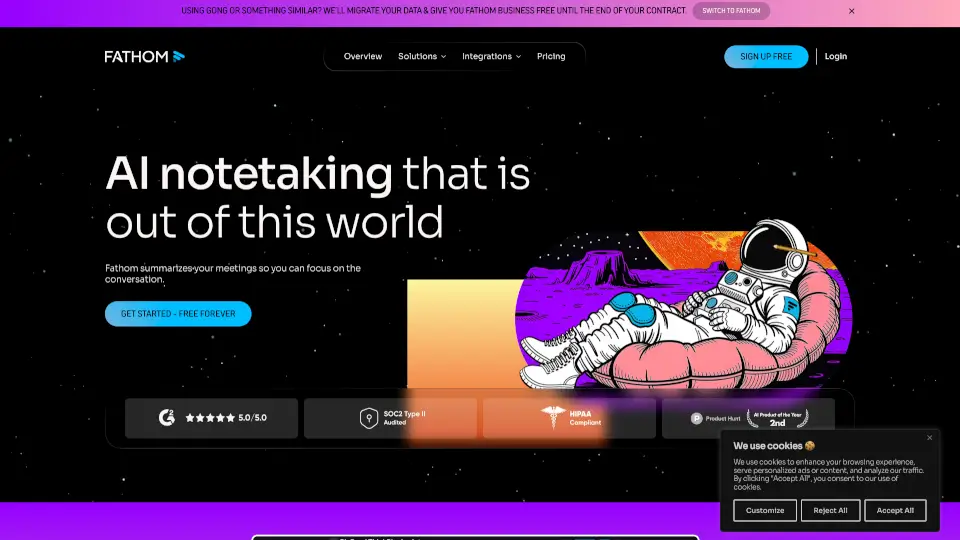Viewport: 960px width, 540px height.
Task: Go to the Pricing page
Action: pyautogui.click(x=551, y=57)
